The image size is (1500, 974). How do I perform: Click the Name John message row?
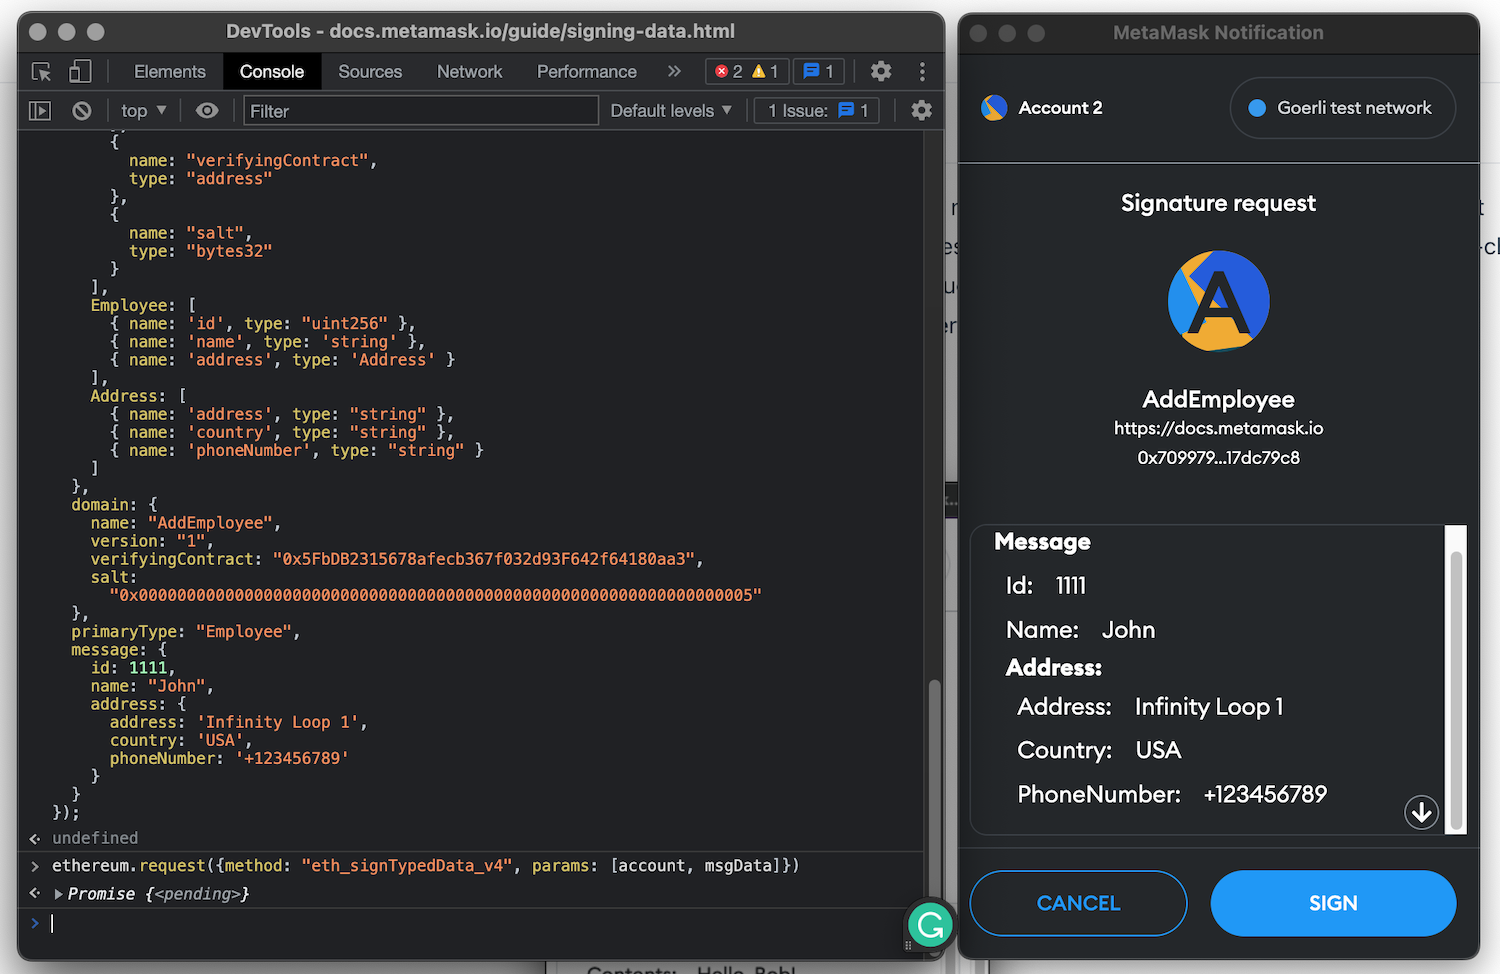[x=1080, y=630]
